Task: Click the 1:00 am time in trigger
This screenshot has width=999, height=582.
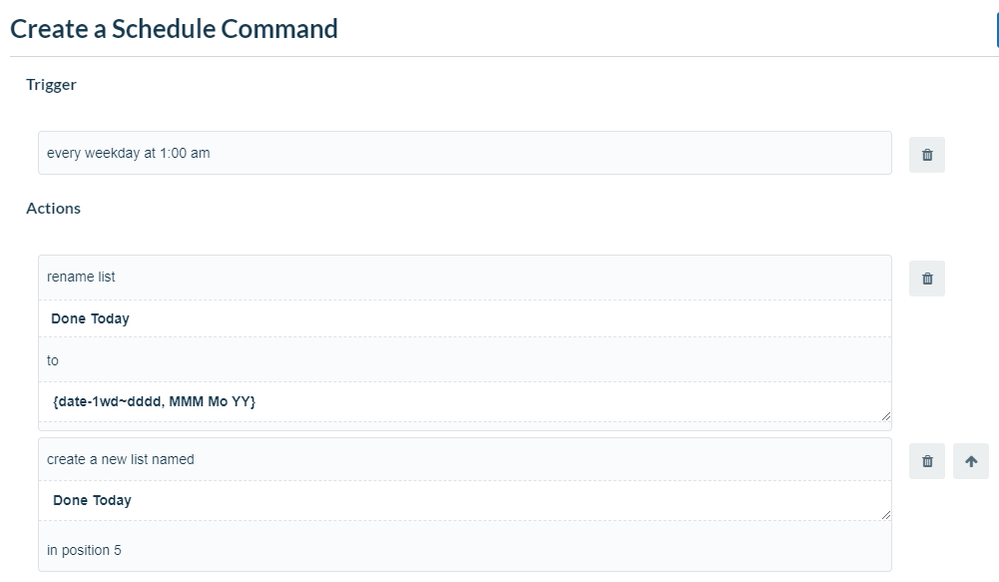Action: point(185,153)
